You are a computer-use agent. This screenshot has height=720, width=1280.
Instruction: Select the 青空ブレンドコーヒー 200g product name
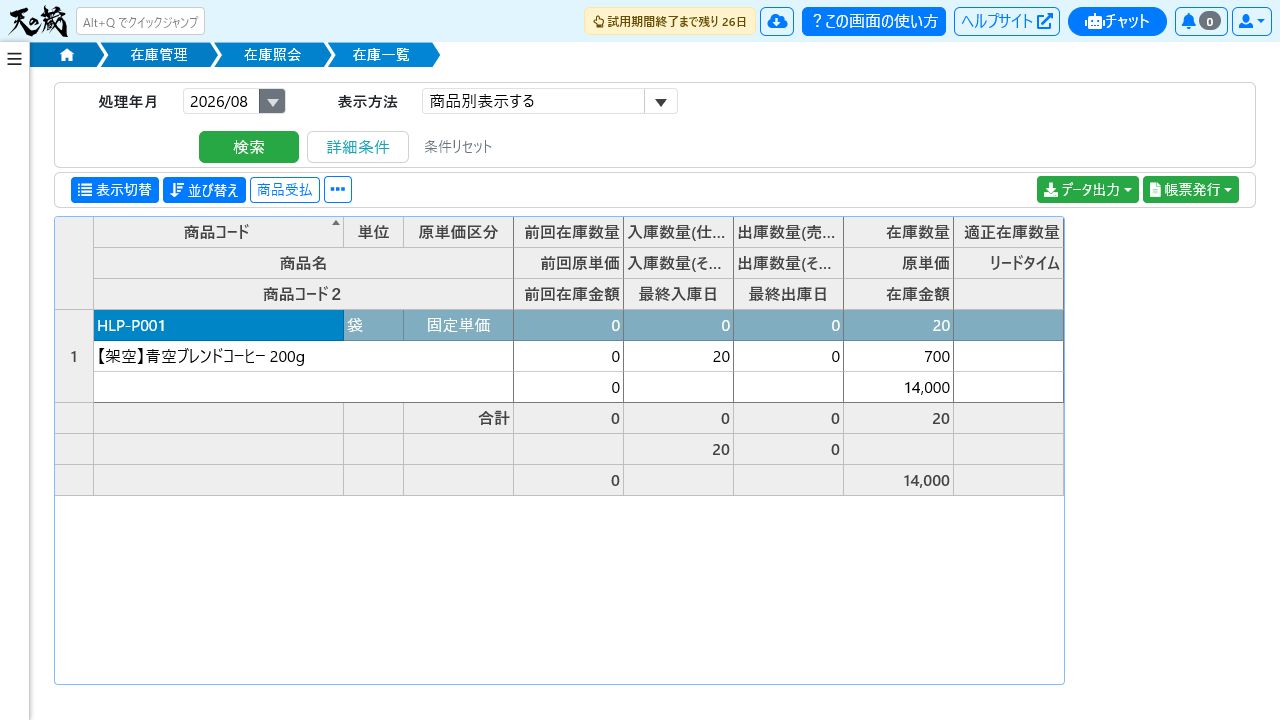click(x=303, y=356)
